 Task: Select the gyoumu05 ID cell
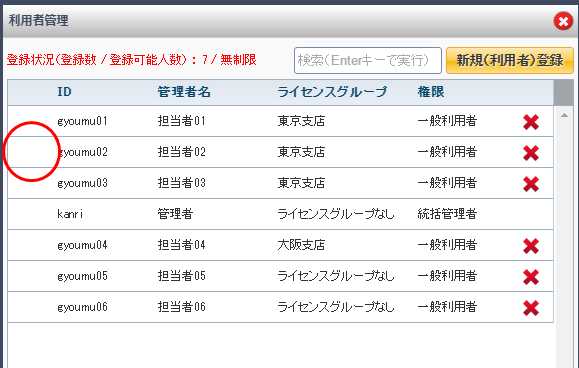click(82, 276)
